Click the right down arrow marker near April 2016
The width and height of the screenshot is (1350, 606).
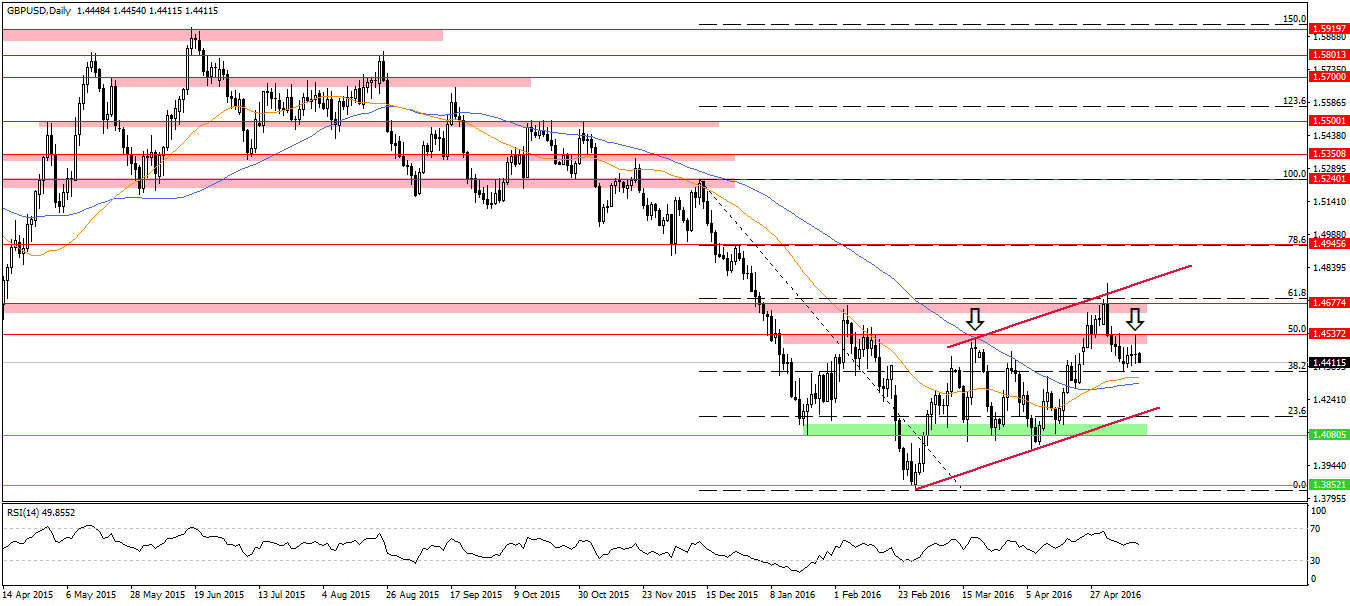point(1135,320)
